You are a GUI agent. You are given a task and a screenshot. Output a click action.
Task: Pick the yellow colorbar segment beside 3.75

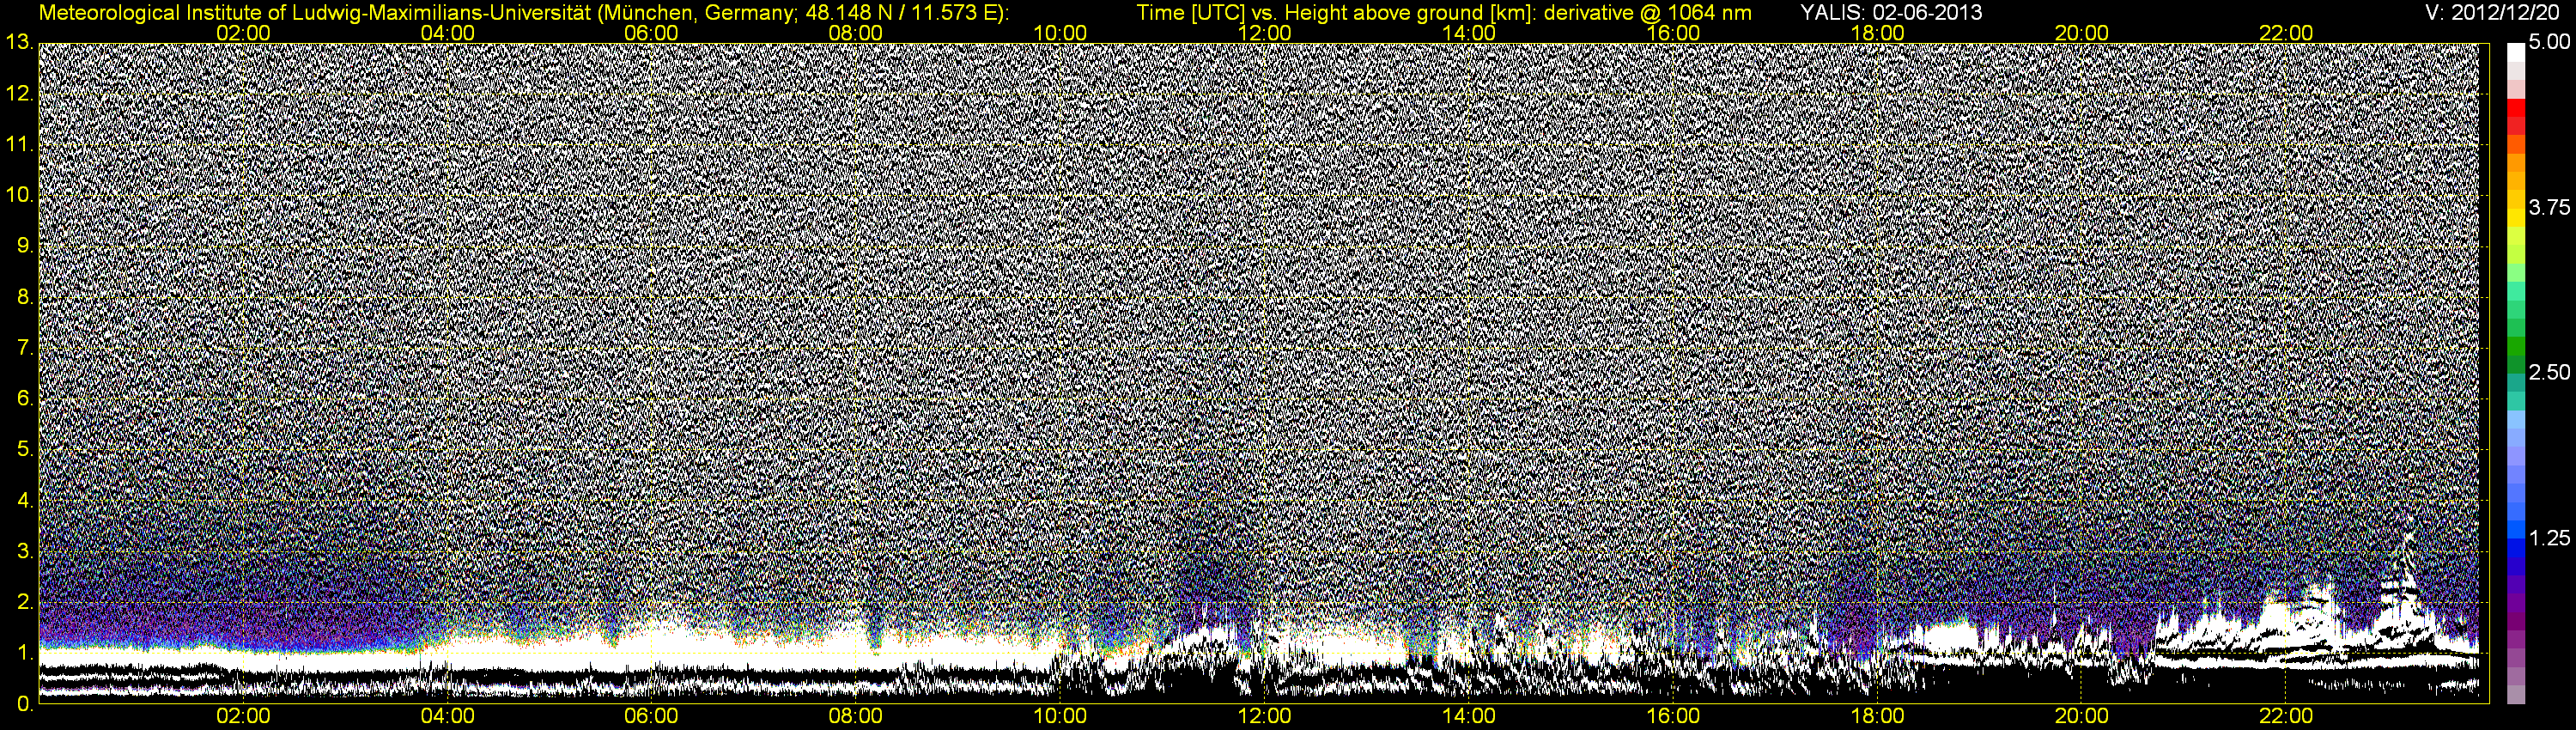coord(2516,217)
